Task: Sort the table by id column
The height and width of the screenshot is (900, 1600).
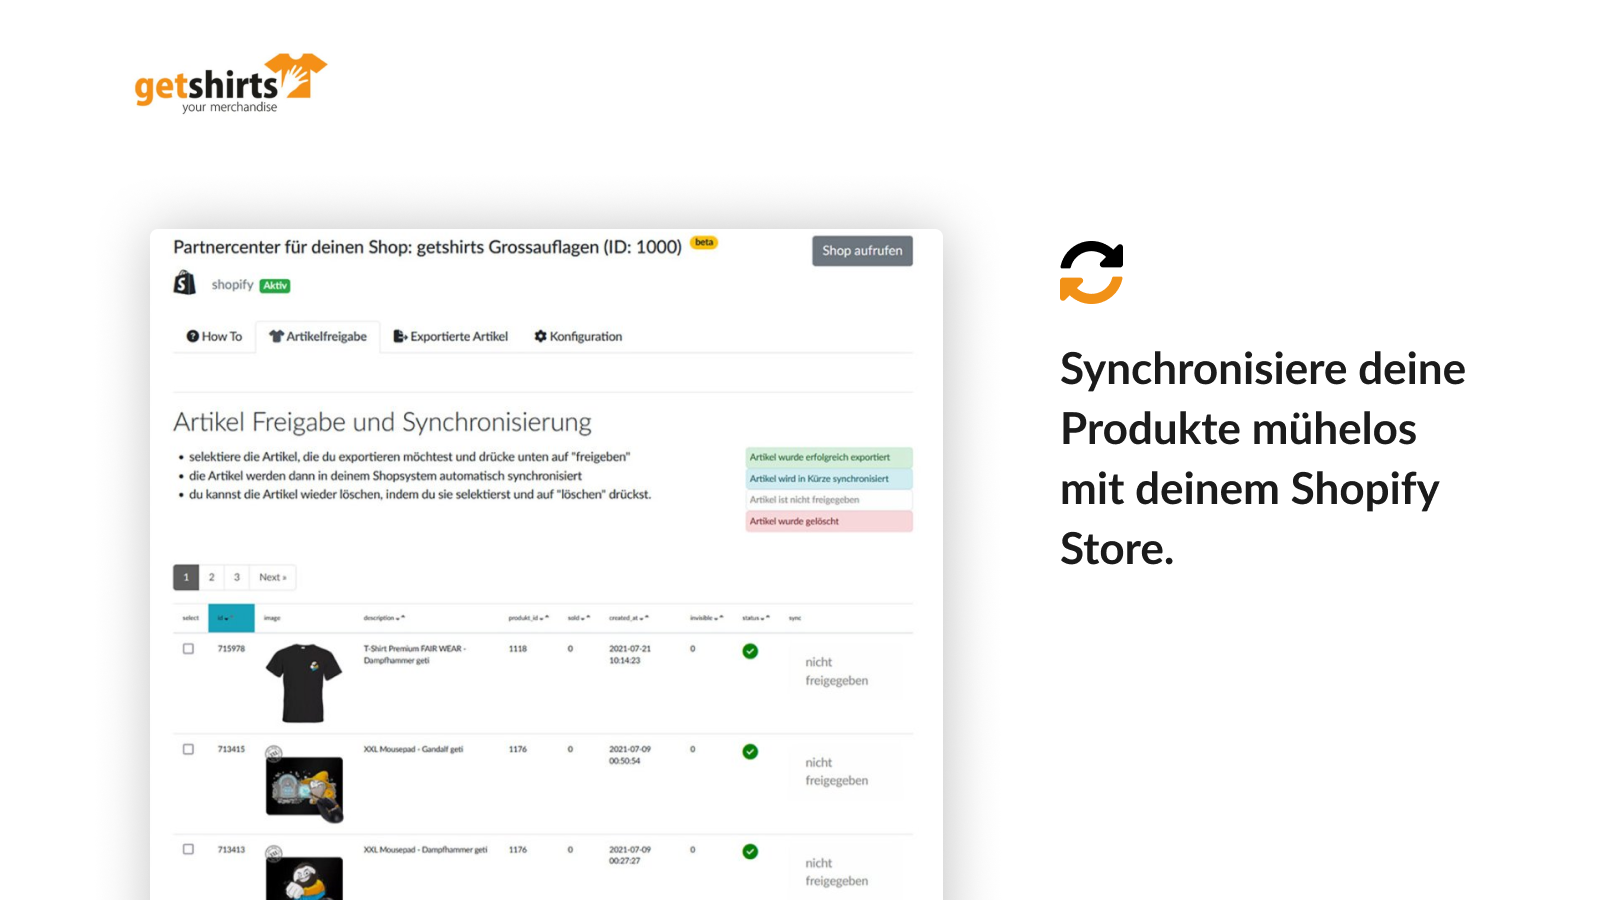Action: coord(231,618)
